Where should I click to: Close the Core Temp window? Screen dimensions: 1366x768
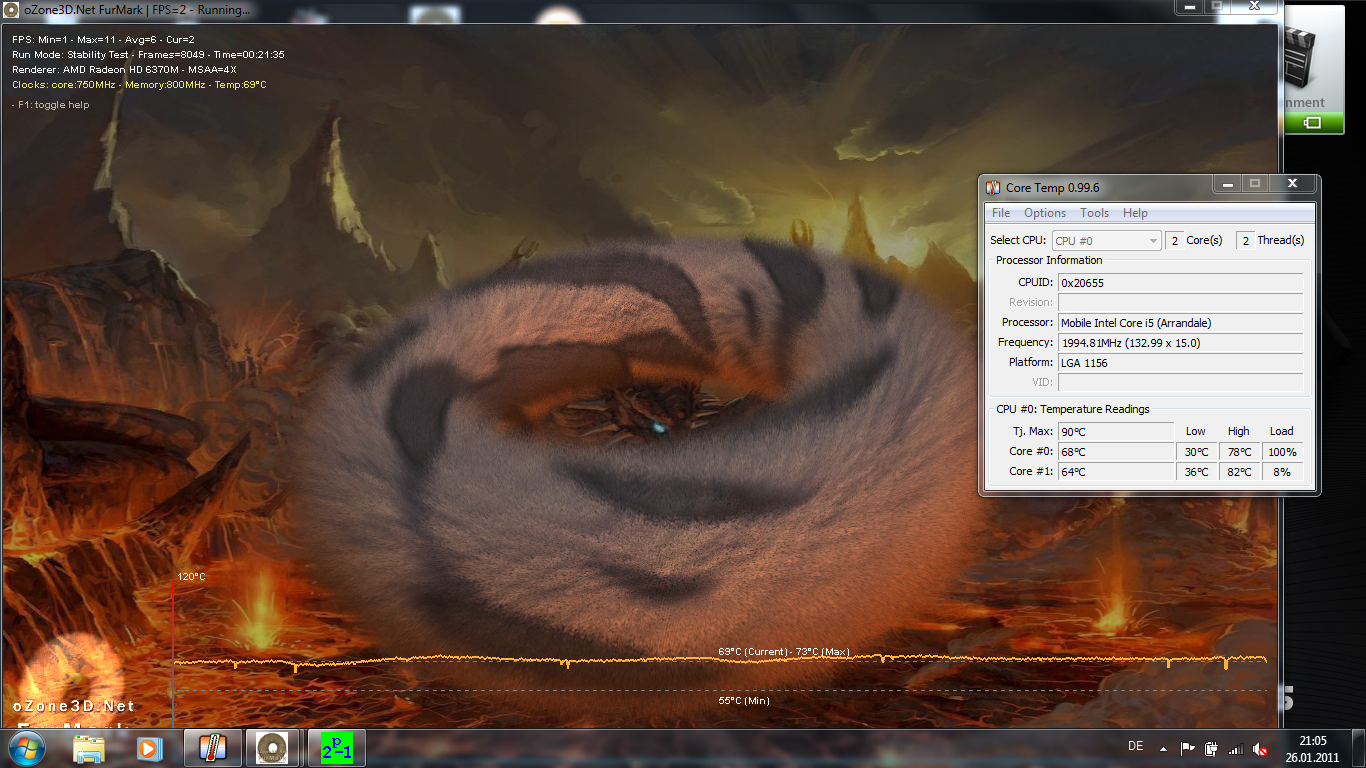click(1292, 184)
